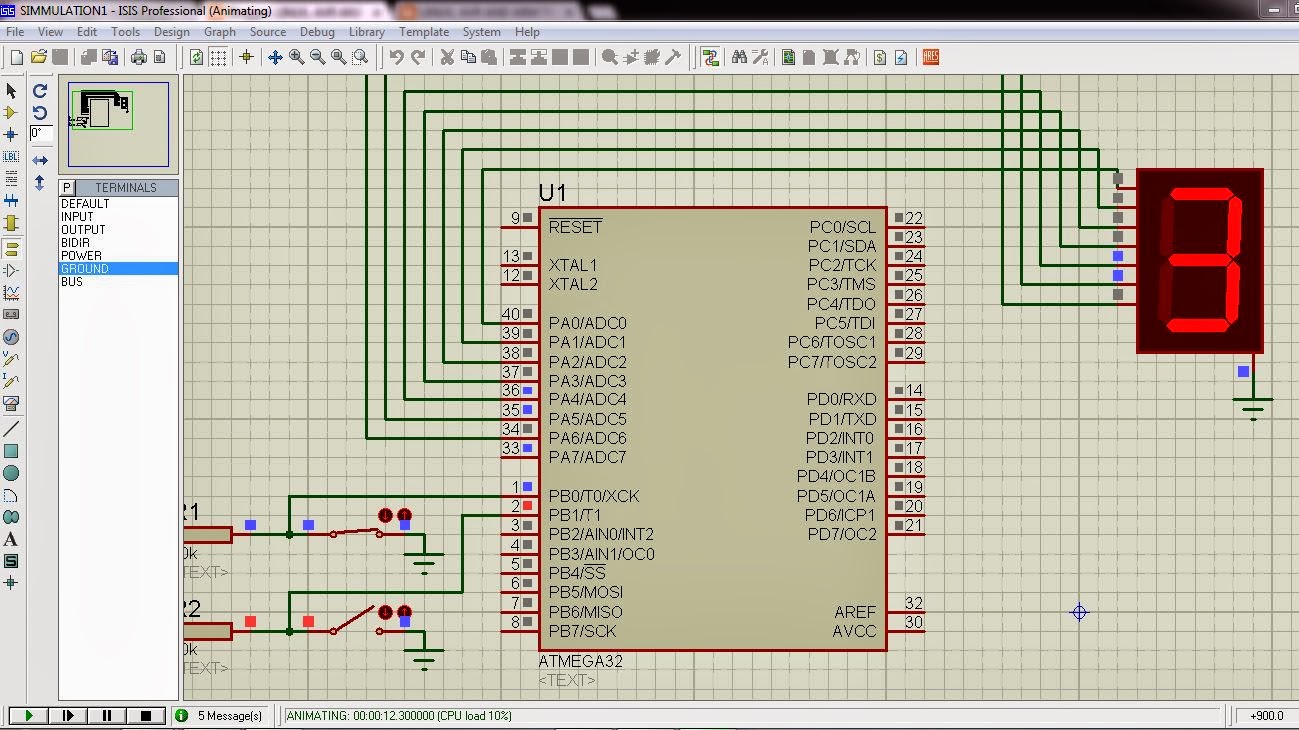Copy selection to clipboard icon
The image size is (1299, 730).
(x=468, y=57)
